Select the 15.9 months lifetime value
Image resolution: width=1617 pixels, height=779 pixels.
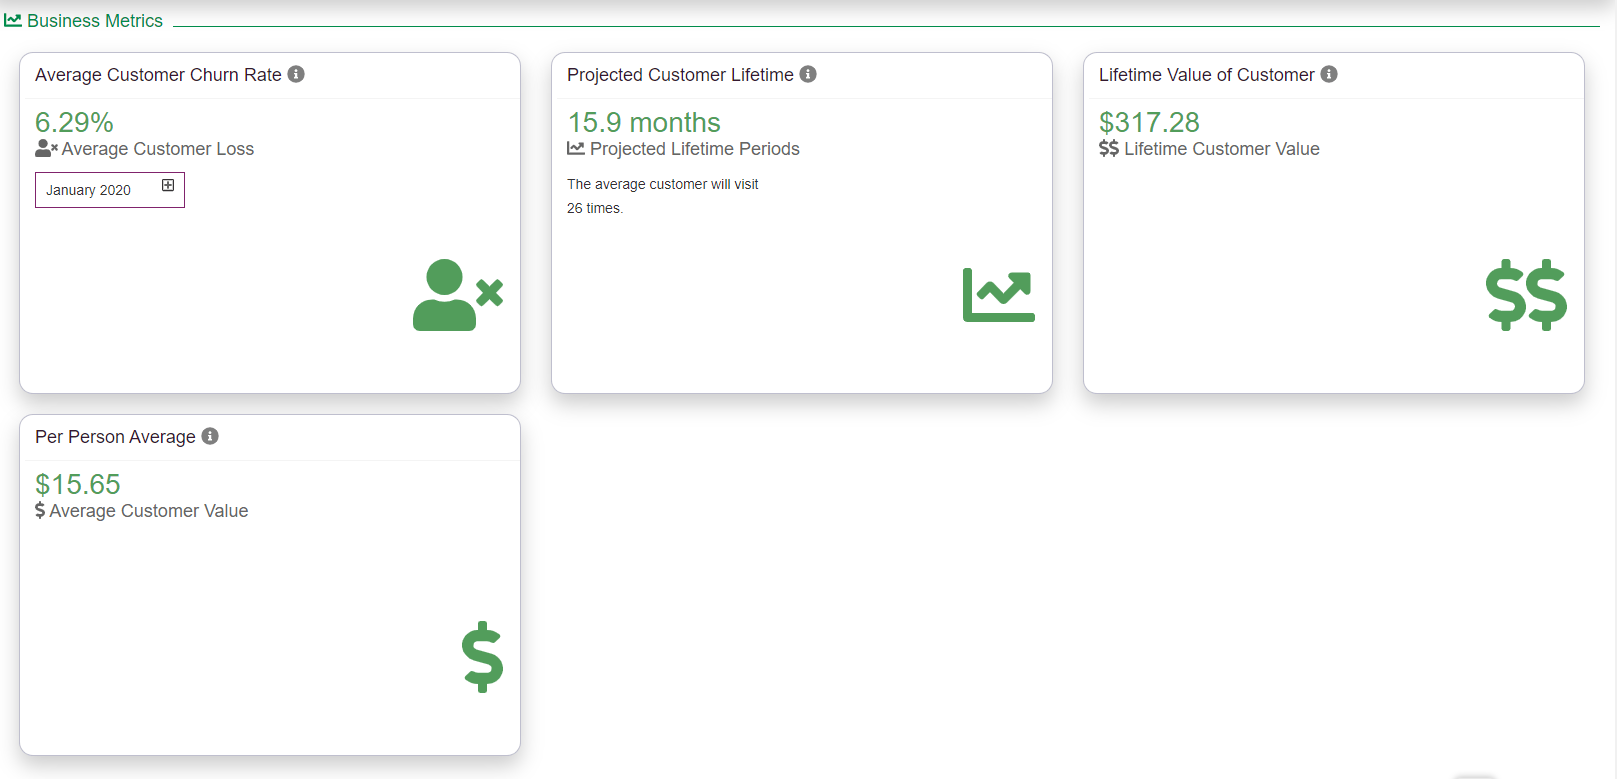[x=644, y=122]
